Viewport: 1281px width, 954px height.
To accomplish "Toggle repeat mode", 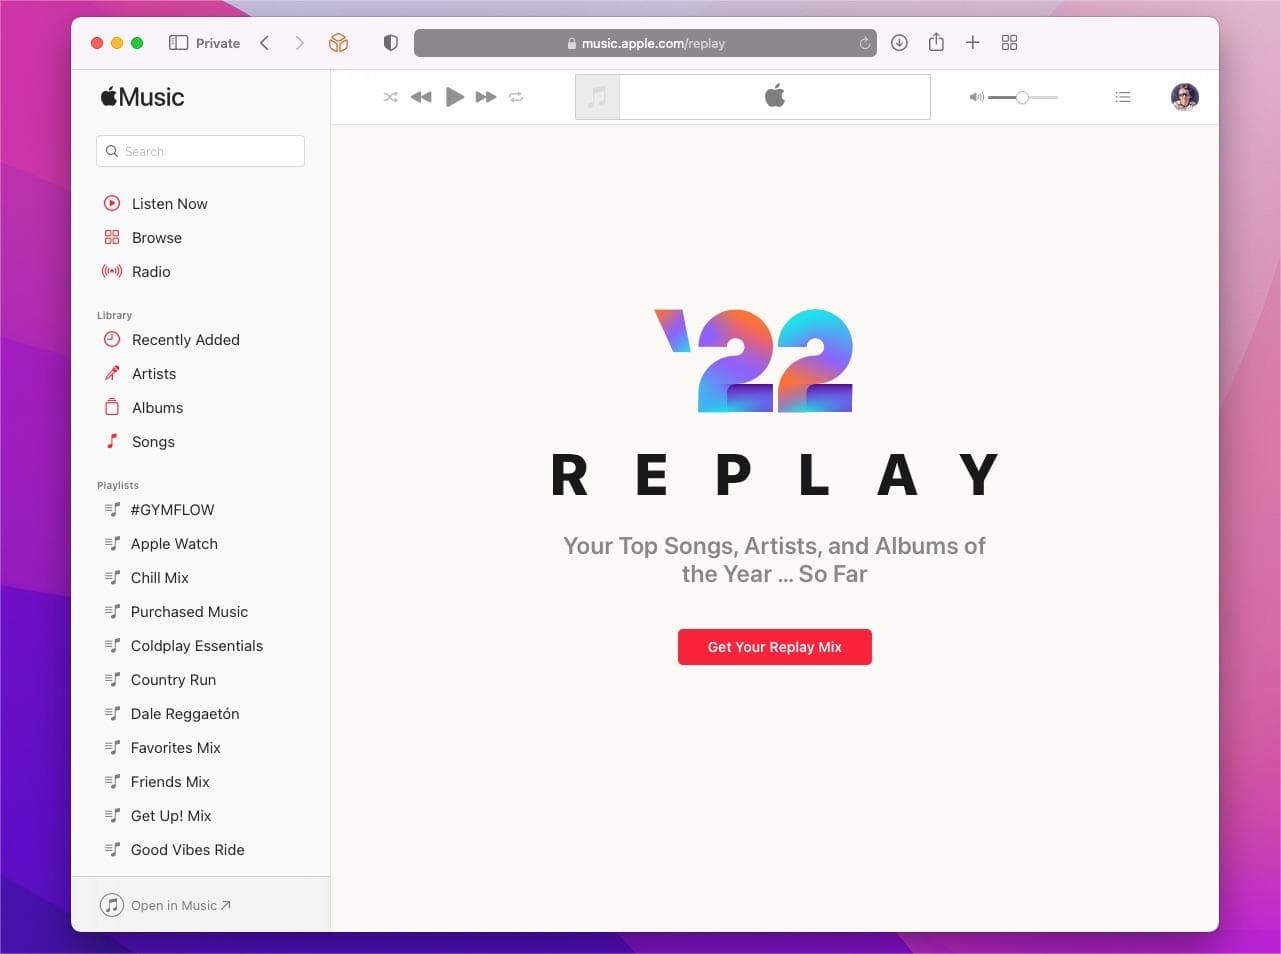I will (516, 97).
